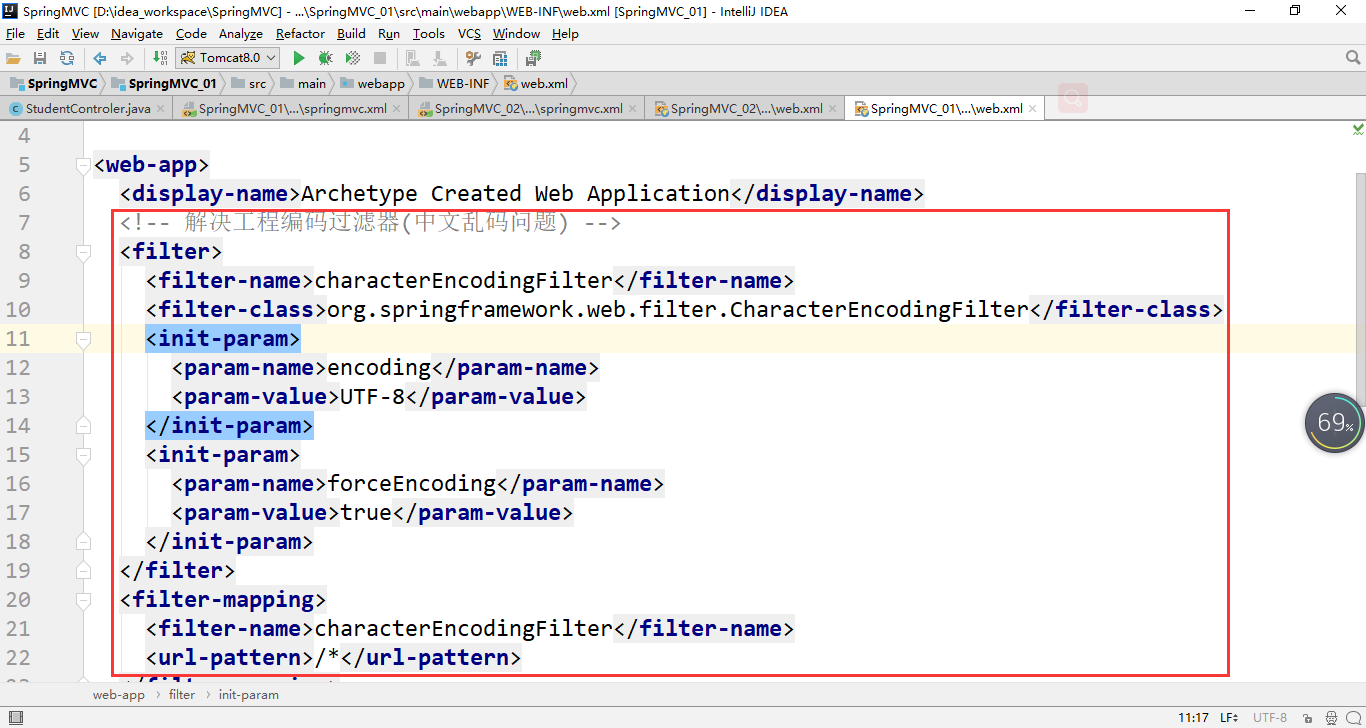Screen dimensions: 1366x728
Task: Start debugging with the green bug icon
Action: [325, 58]
